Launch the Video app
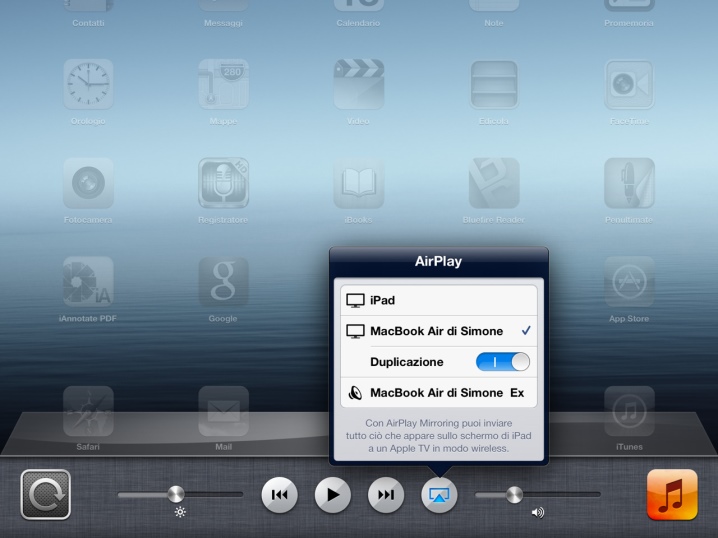This screenshot has width=718, height=538. (x=359, y=84)
